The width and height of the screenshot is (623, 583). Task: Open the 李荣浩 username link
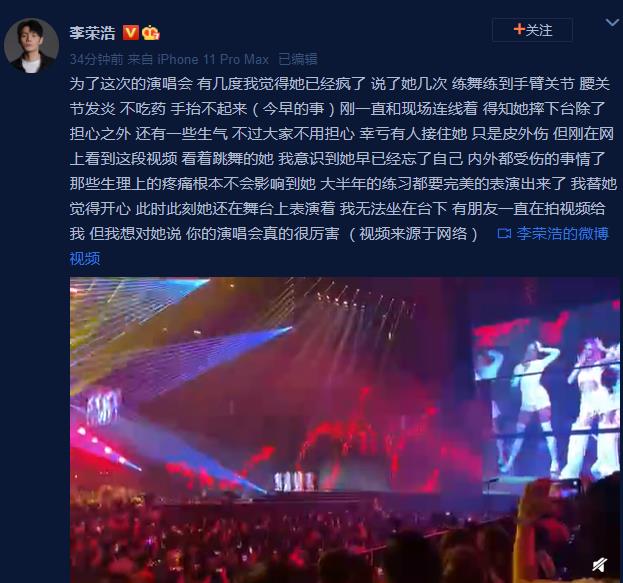(x=93, y=33)
